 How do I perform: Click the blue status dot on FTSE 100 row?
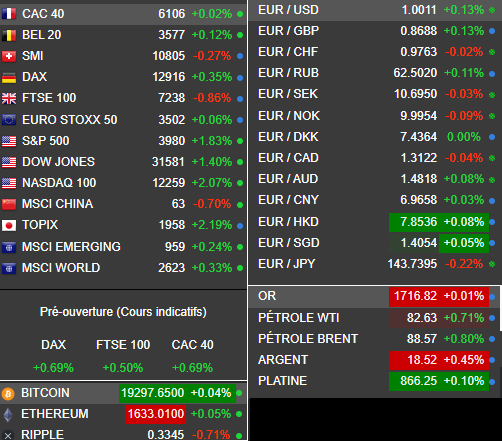click(x=240, y=99)
